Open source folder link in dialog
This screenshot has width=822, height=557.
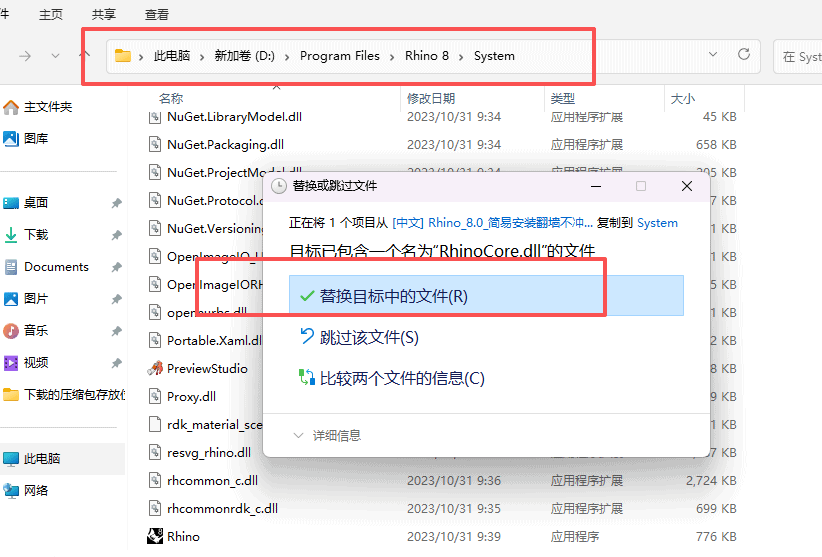492,223
